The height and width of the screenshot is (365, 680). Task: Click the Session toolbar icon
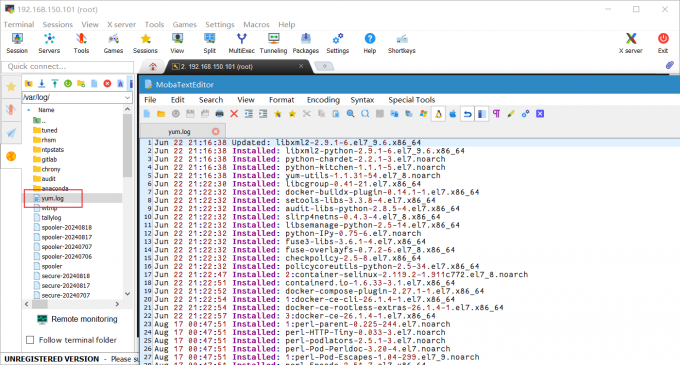click(17, 43)
